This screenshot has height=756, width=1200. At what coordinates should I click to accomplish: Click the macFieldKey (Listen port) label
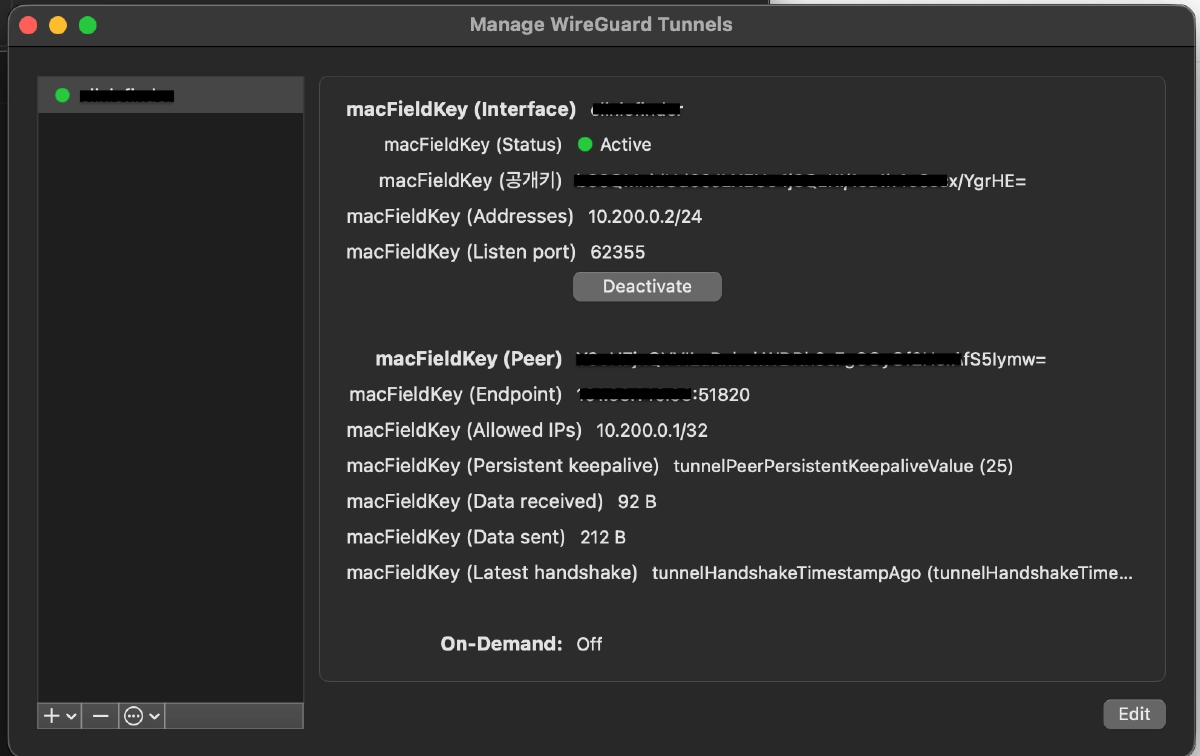(x=461, y=252)
